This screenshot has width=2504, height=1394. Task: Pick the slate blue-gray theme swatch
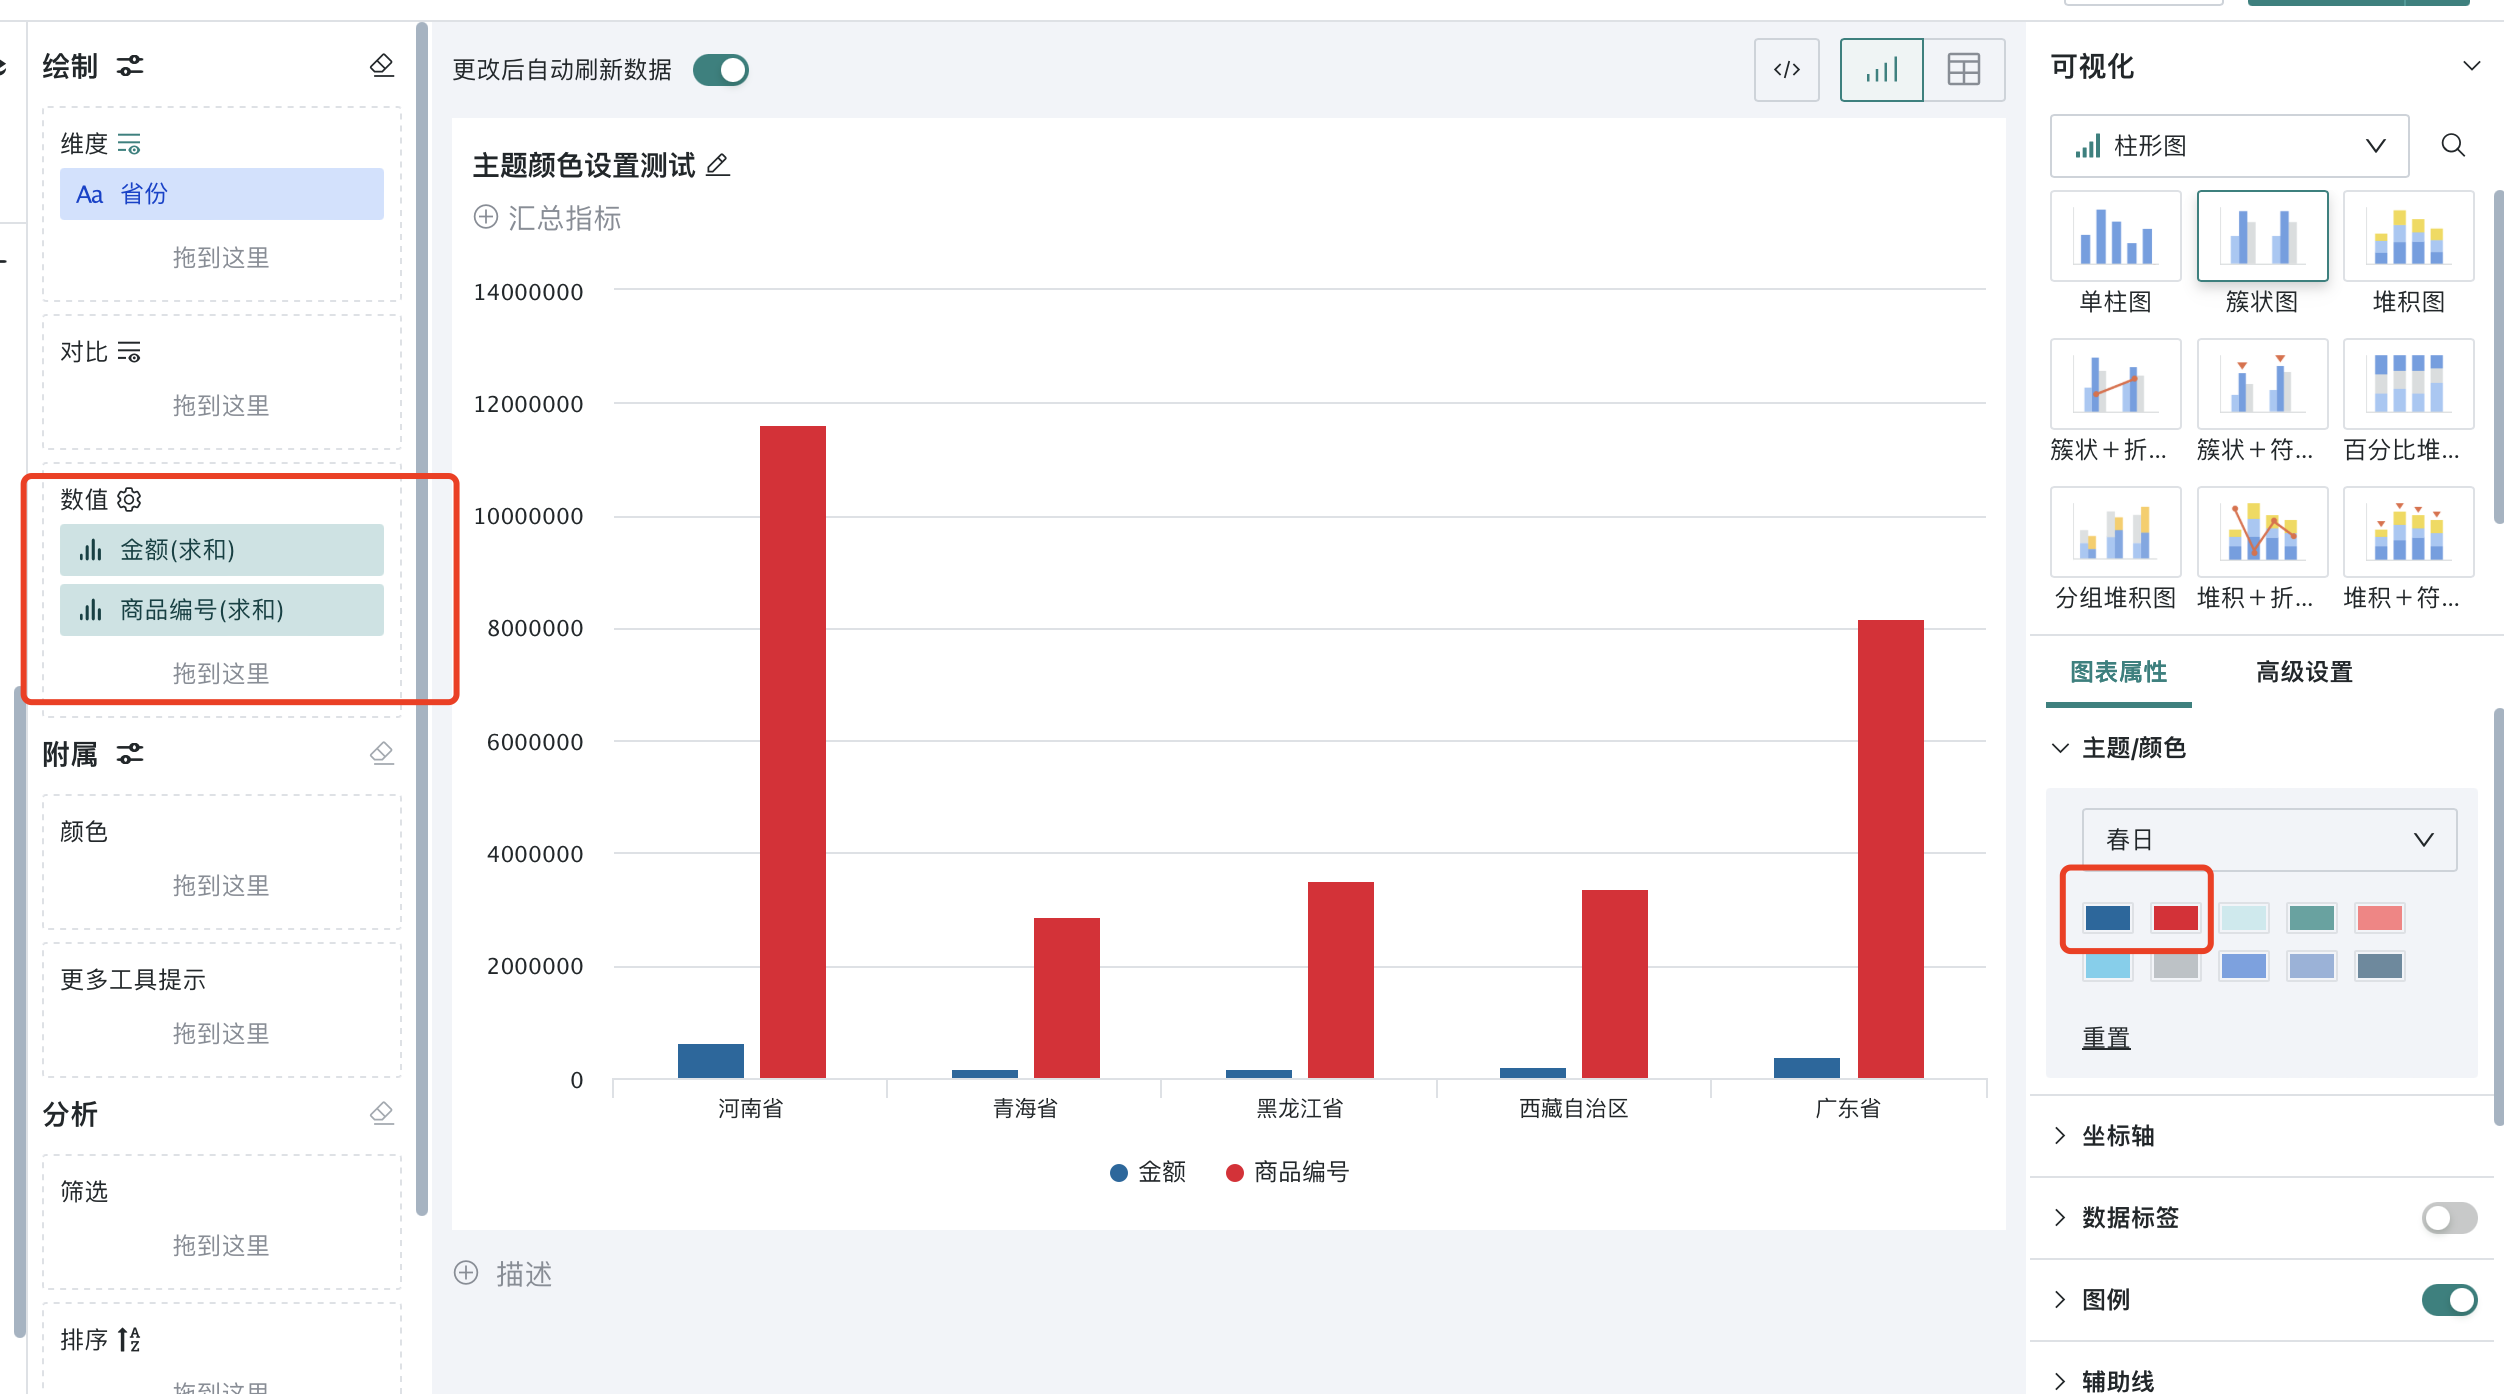pos(2380,966)
